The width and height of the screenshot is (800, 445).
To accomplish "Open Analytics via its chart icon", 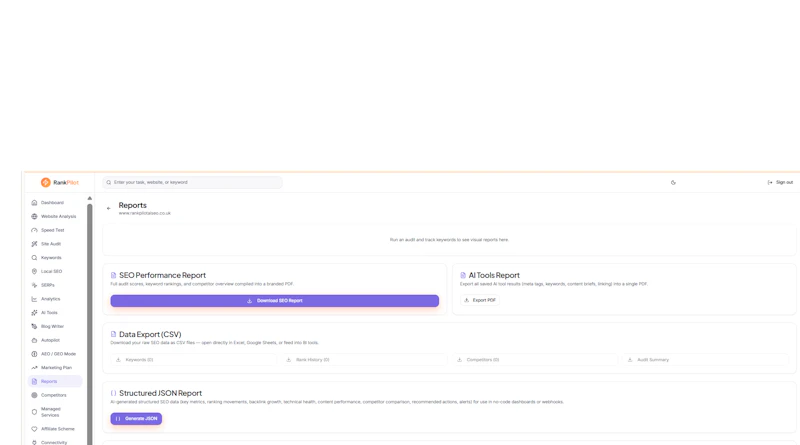I will [34, 299].
